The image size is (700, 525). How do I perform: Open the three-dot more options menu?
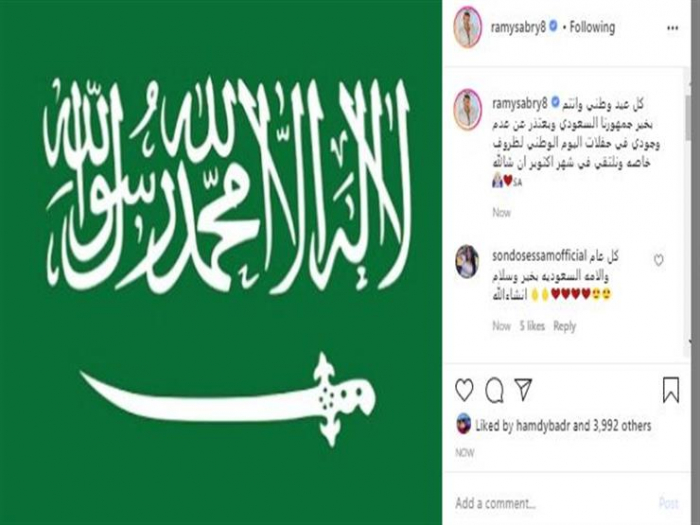click(x=672, y=28)
